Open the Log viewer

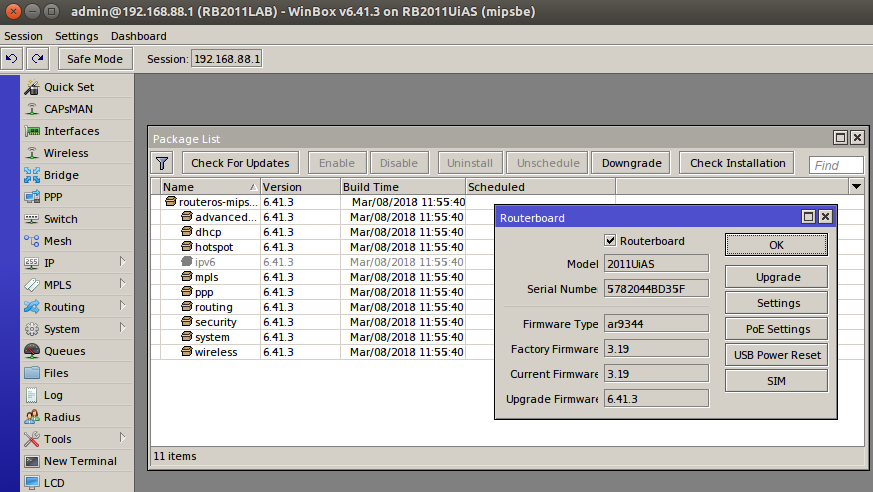pyautogui.click(x=53, y=395)
